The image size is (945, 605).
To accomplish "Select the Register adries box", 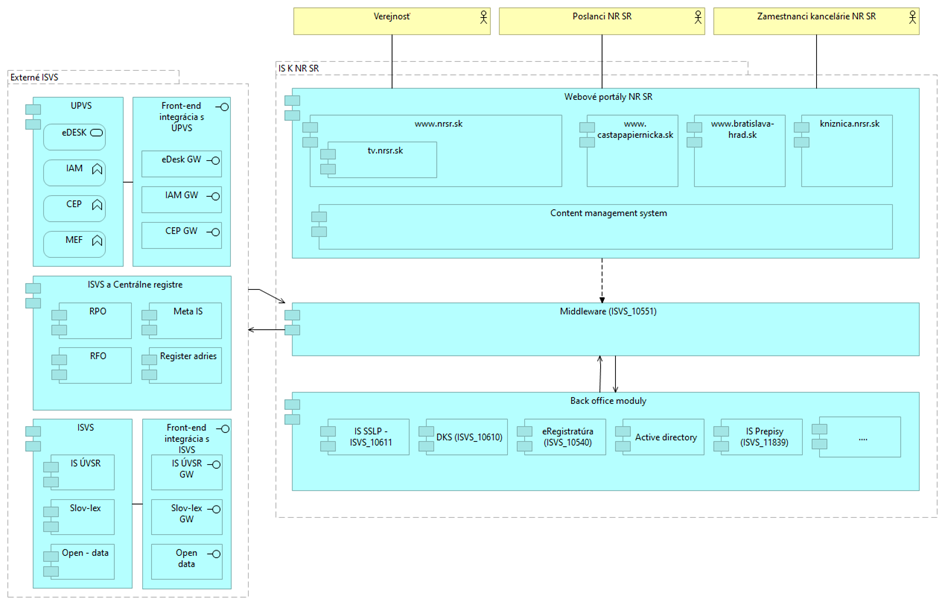I will pos(185,365).
